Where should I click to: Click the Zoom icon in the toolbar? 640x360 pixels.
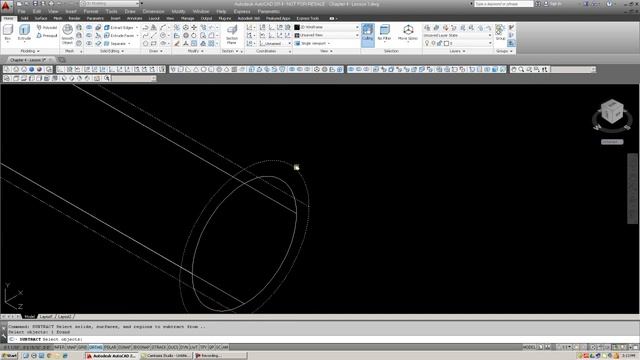521,69
